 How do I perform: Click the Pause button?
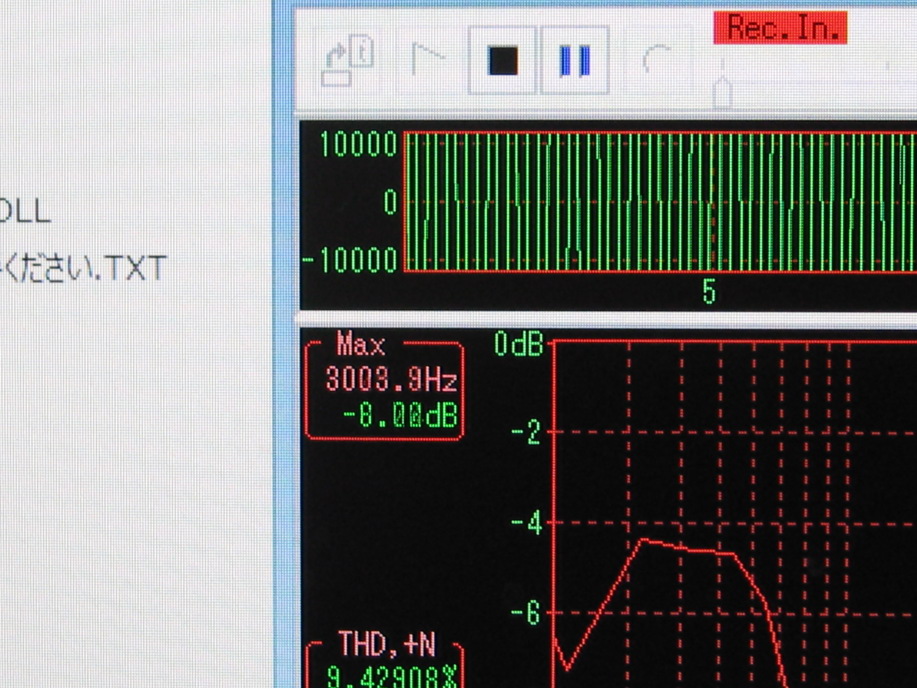[575, 60]
